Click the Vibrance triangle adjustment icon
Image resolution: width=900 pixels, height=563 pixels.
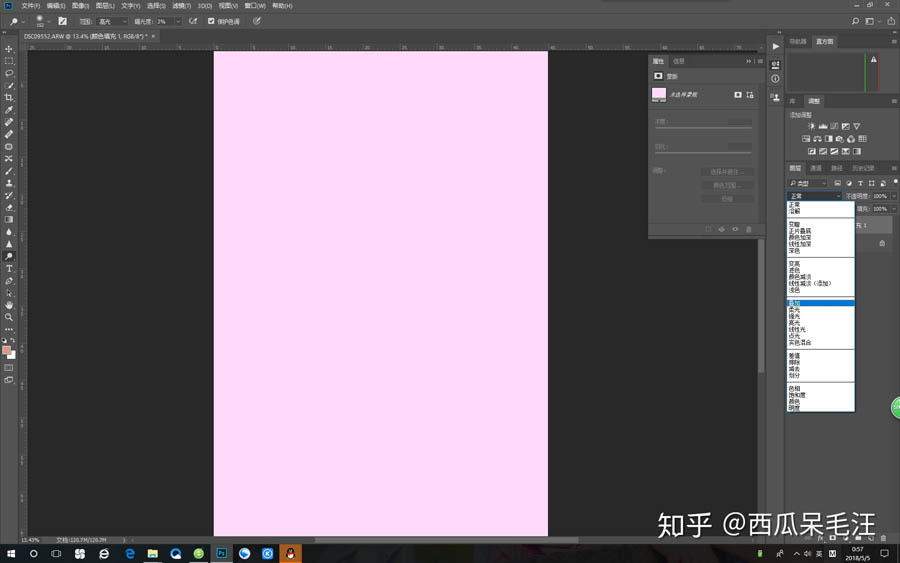click(x=856, y=126)
